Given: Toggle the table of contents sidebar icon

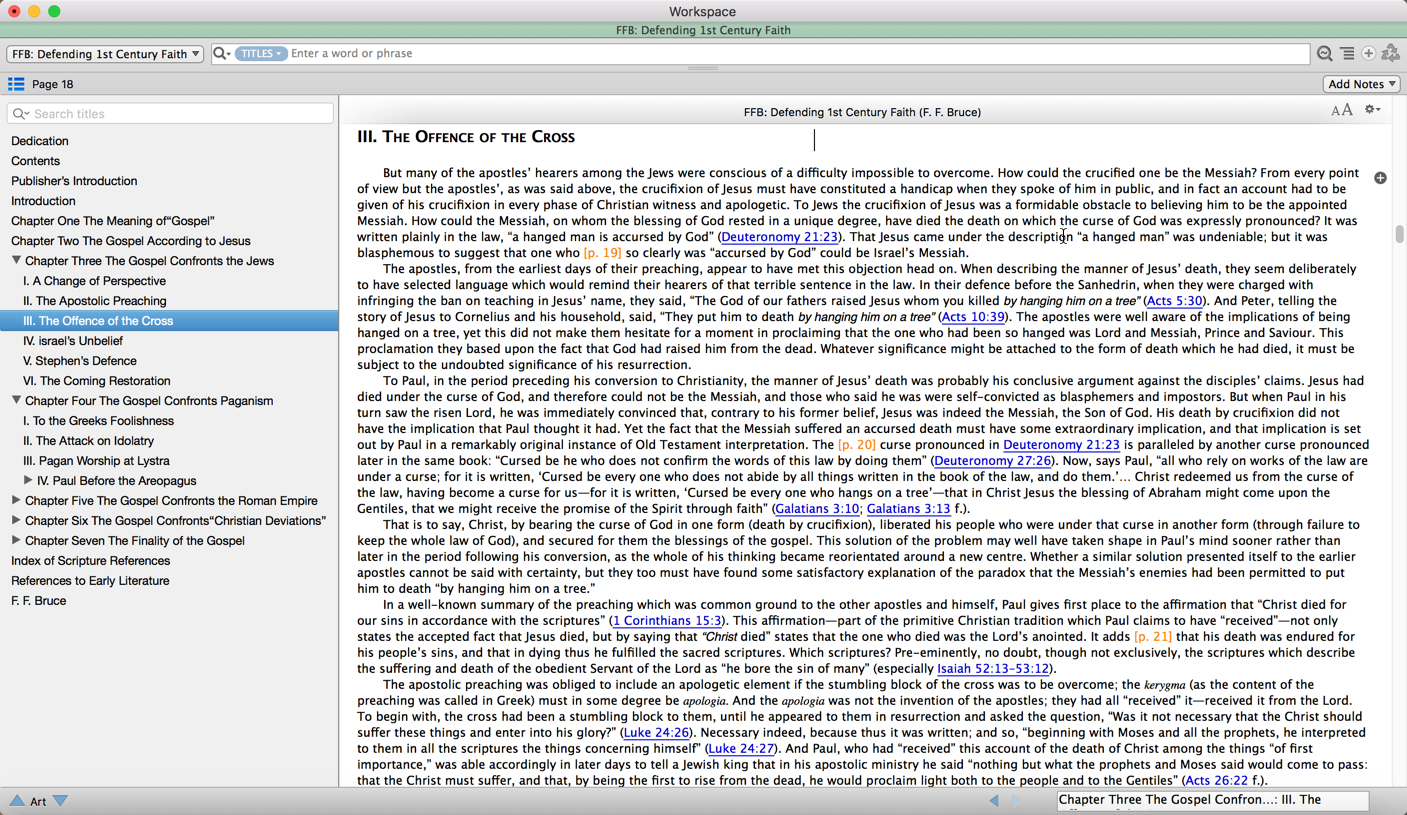Looking at the screenshot, I should (x=16, y=84).
